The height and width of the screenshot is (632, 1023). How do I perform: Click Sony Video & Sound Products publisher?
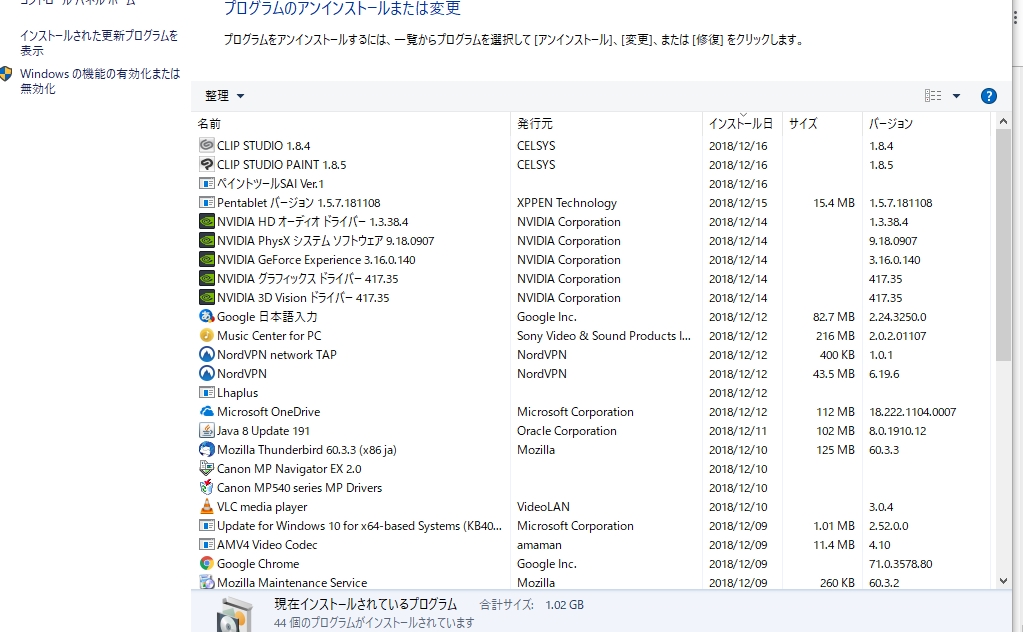[x=603, y=336]
